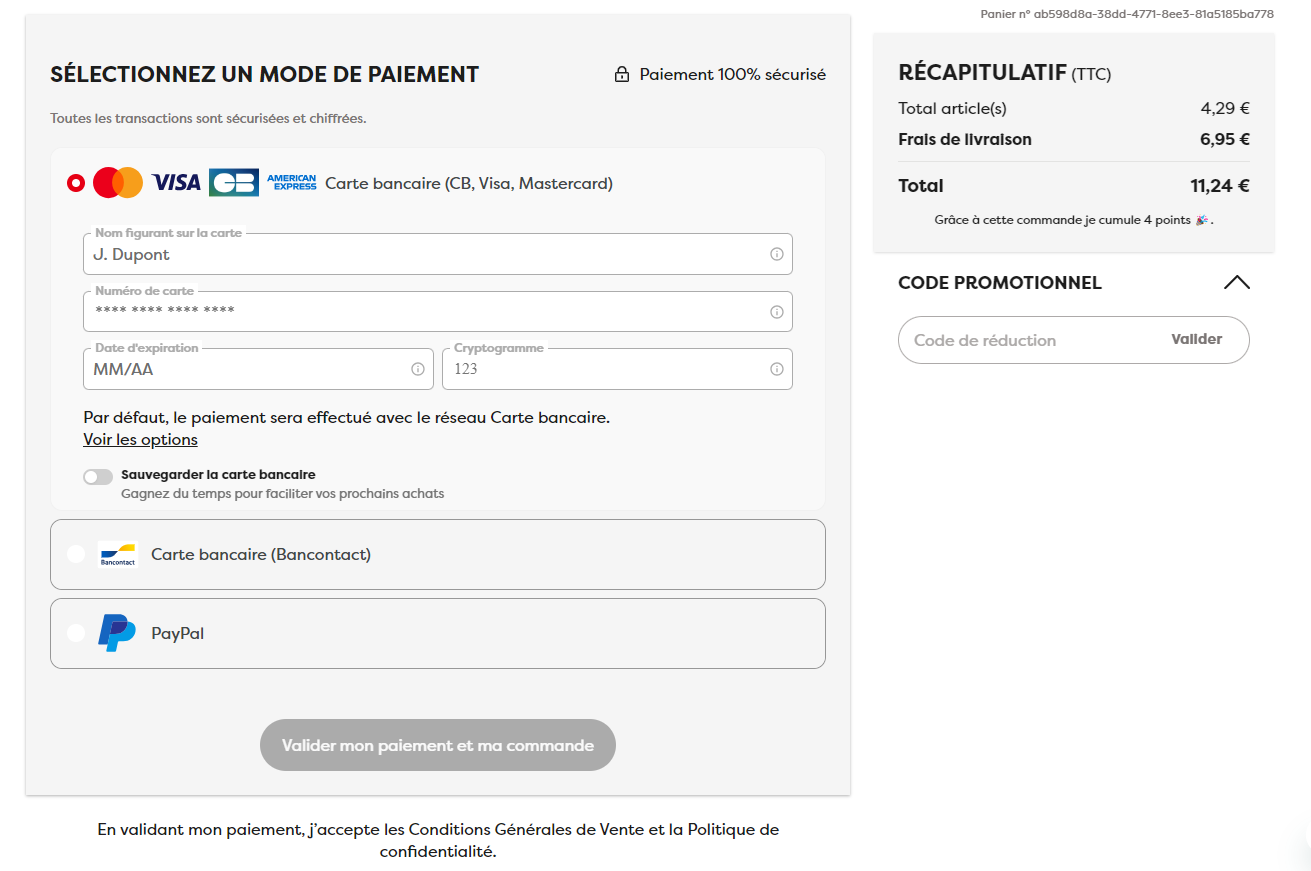Select the Carte bancaire (CB, Visa, Mastercard) radio
The image size is (1311, 871).
[76, 183]
